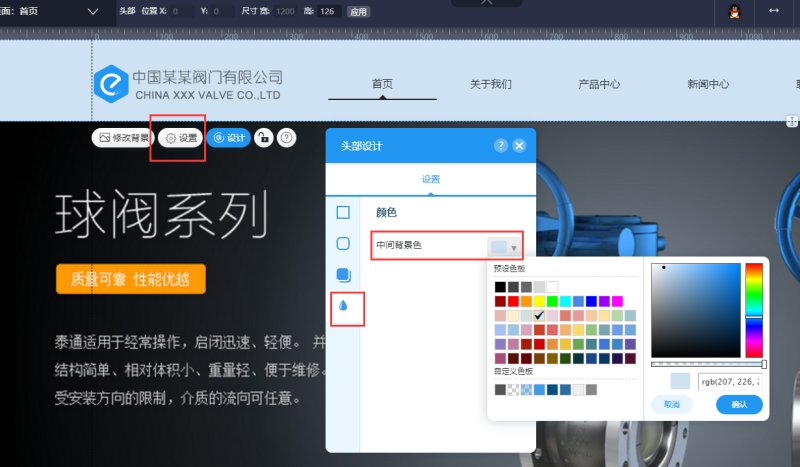Pick the cyan preset color swatch

565,301
